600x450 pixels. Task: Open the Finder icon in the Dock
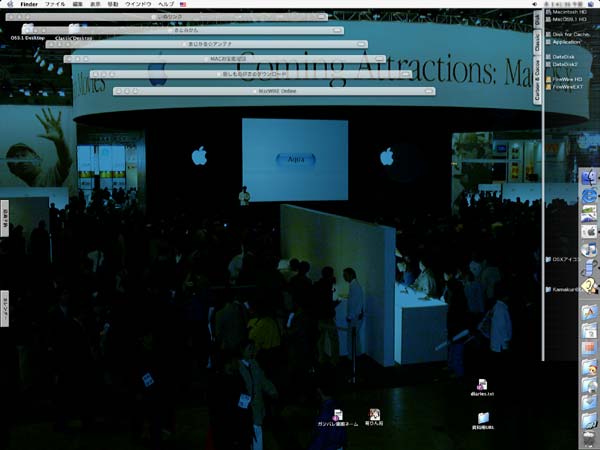589,176
